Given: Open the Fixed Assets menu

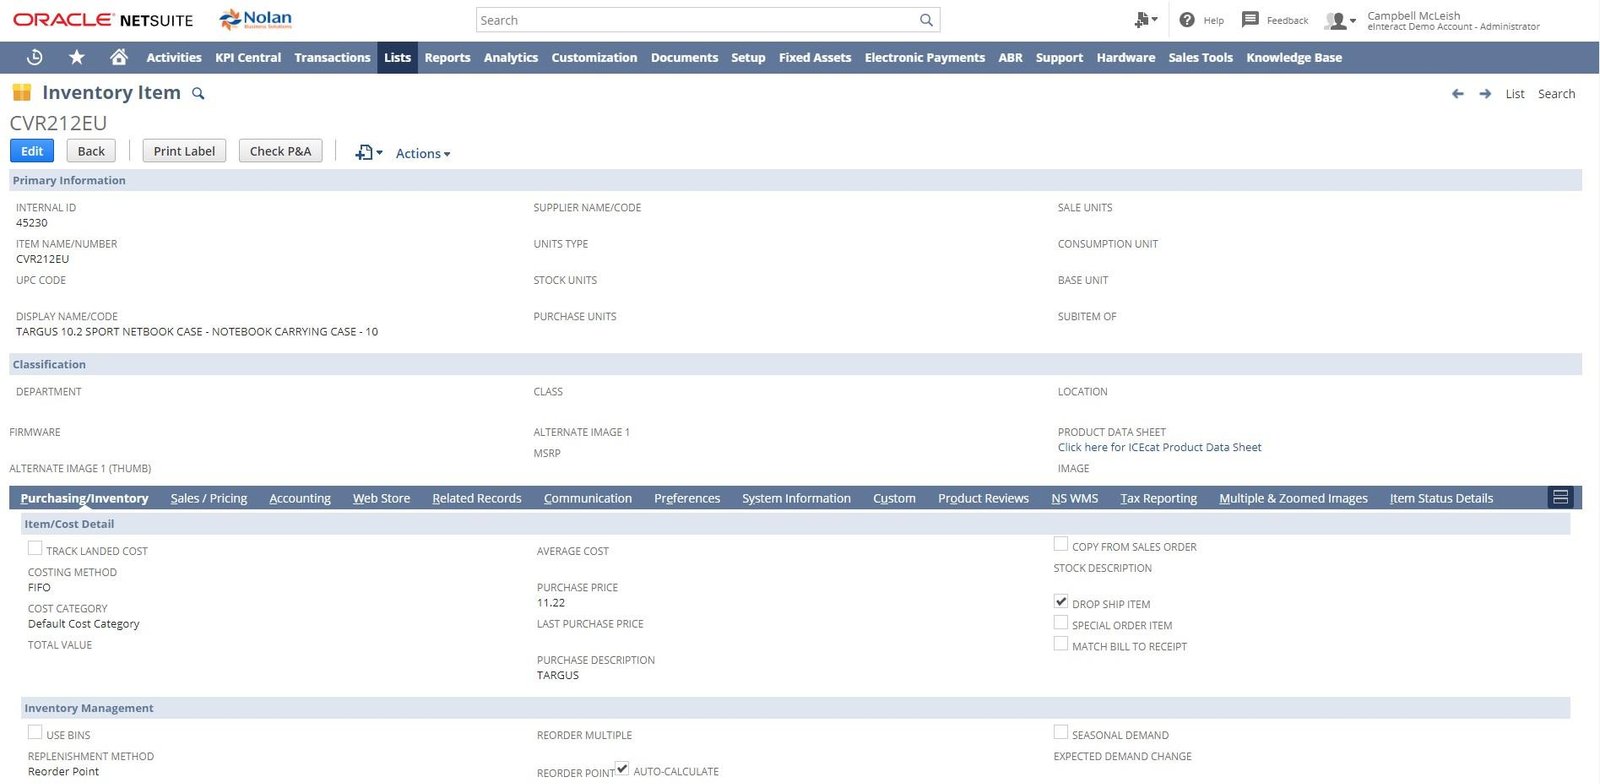Looking at the screenshot, I should tap(815, 57).
